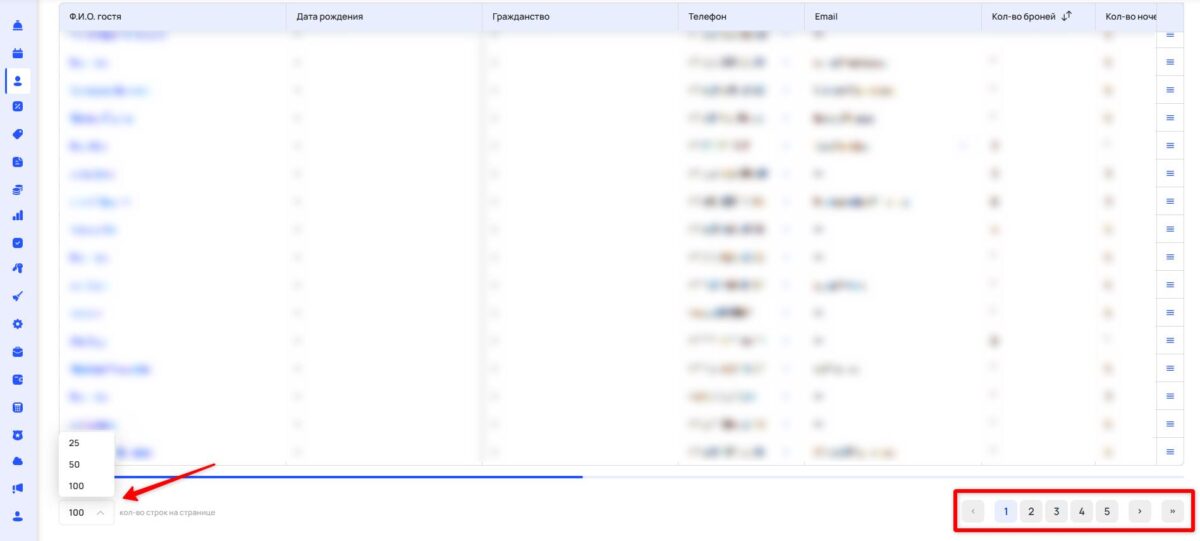Open the calendar section in sidebar

pyautogui.click(x=18, y=52)
